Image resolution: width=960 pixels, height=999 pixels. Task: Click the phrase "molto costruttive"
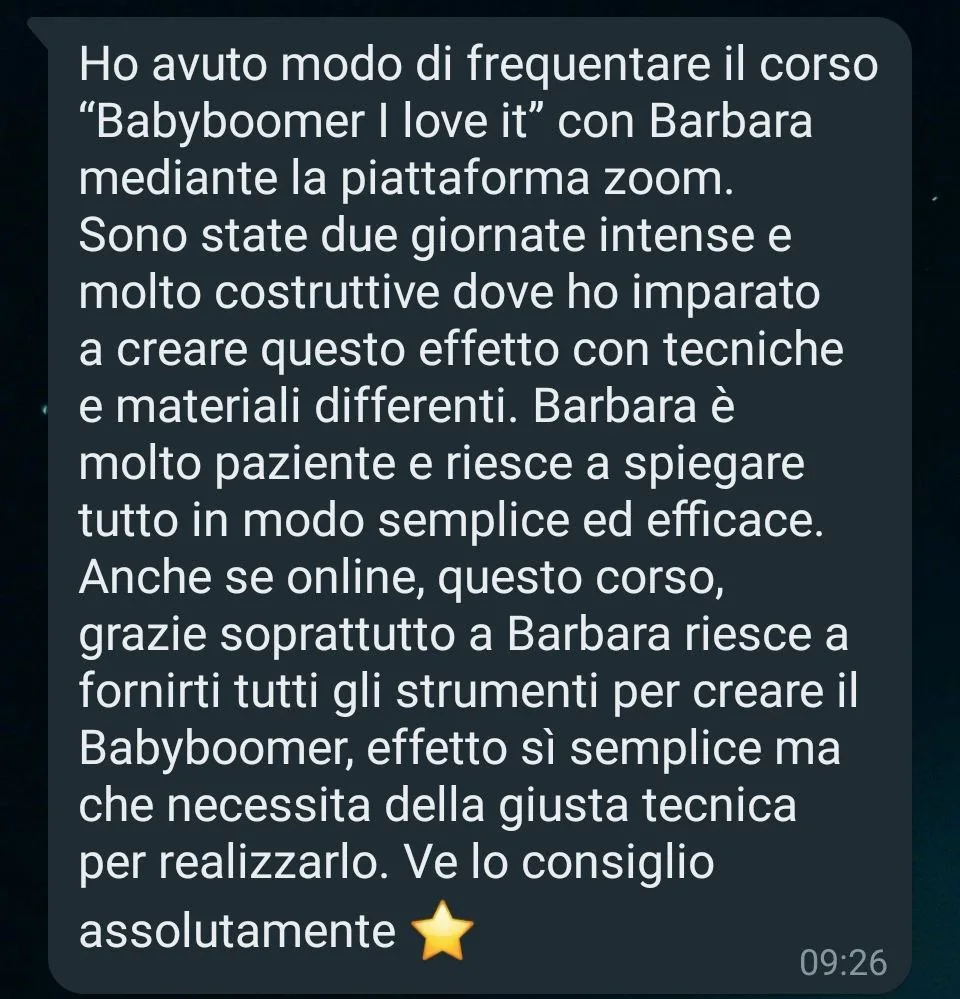(259, 292)
